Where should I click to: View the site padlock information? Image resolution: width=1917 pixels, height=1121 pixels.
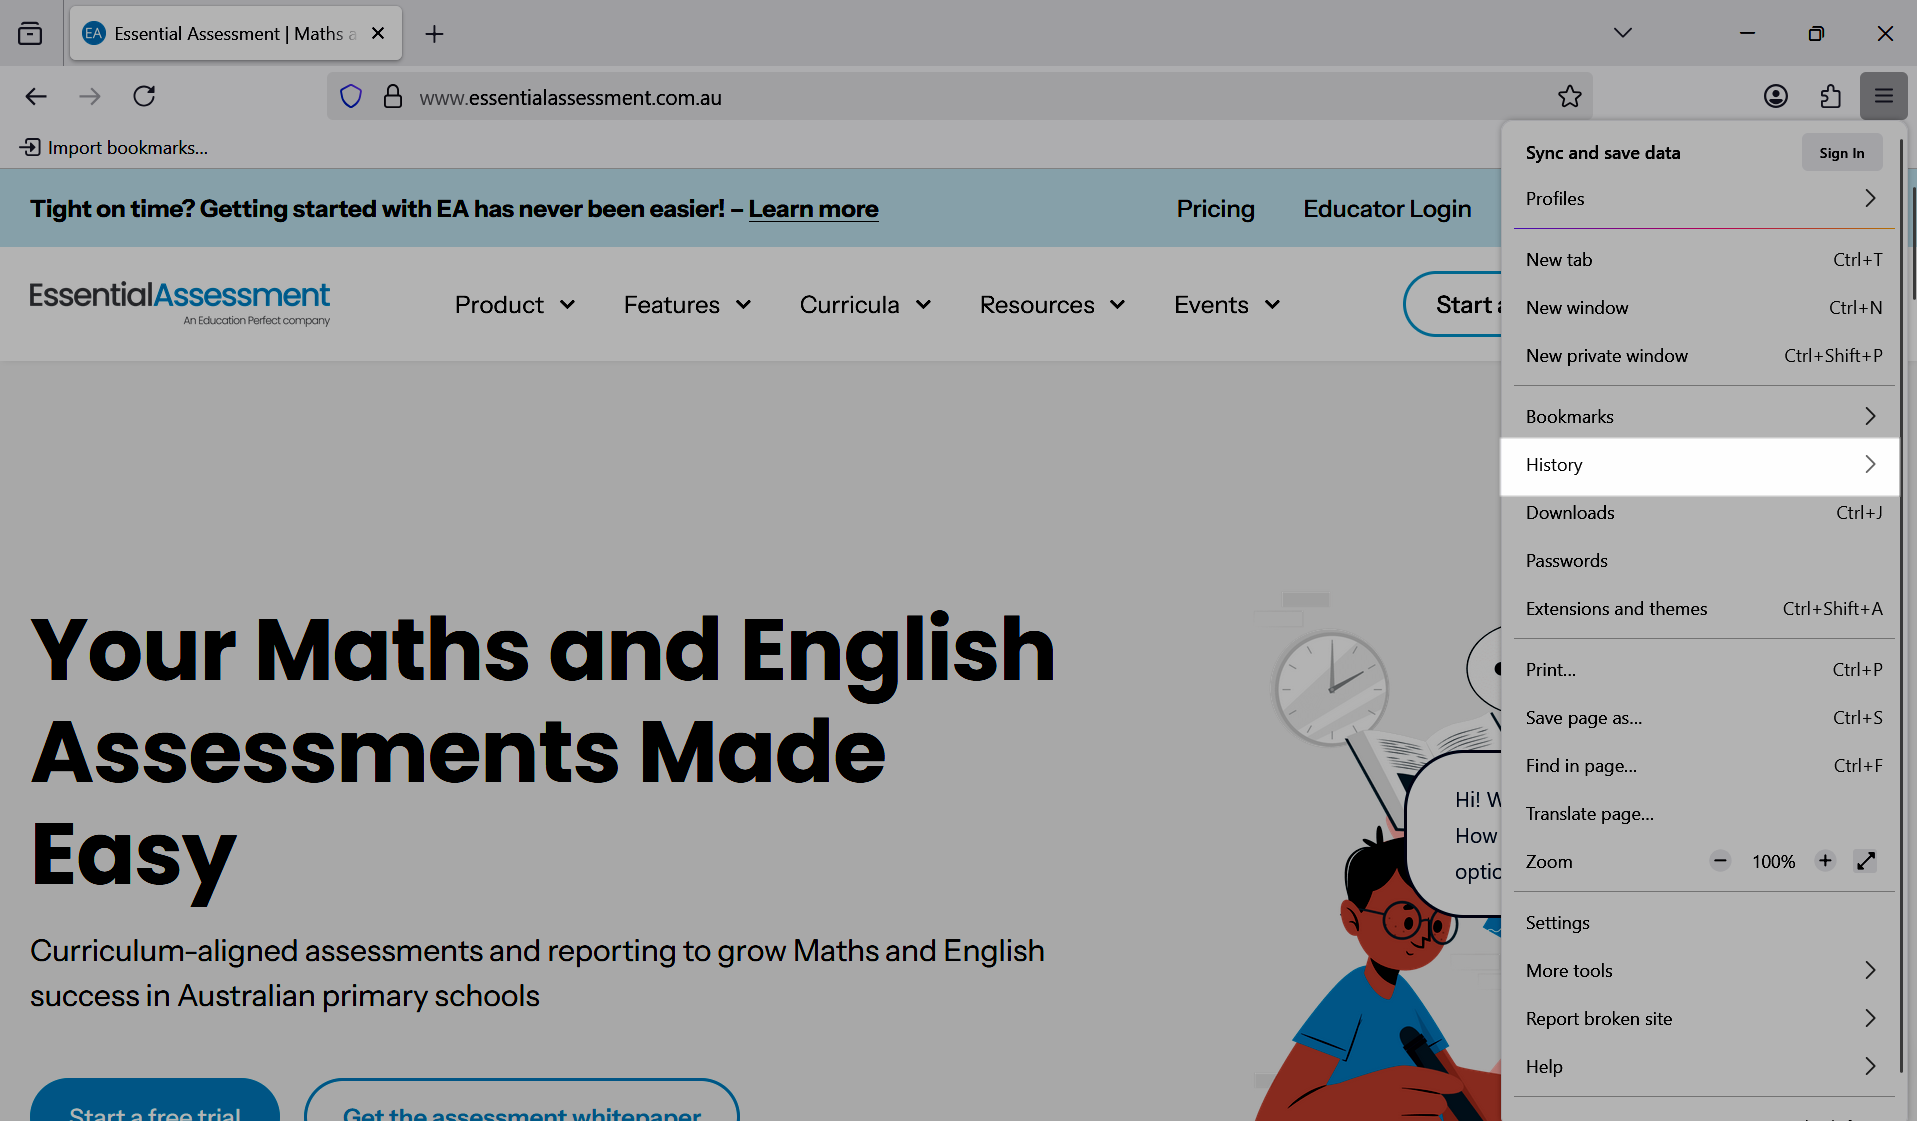[393, 97]
